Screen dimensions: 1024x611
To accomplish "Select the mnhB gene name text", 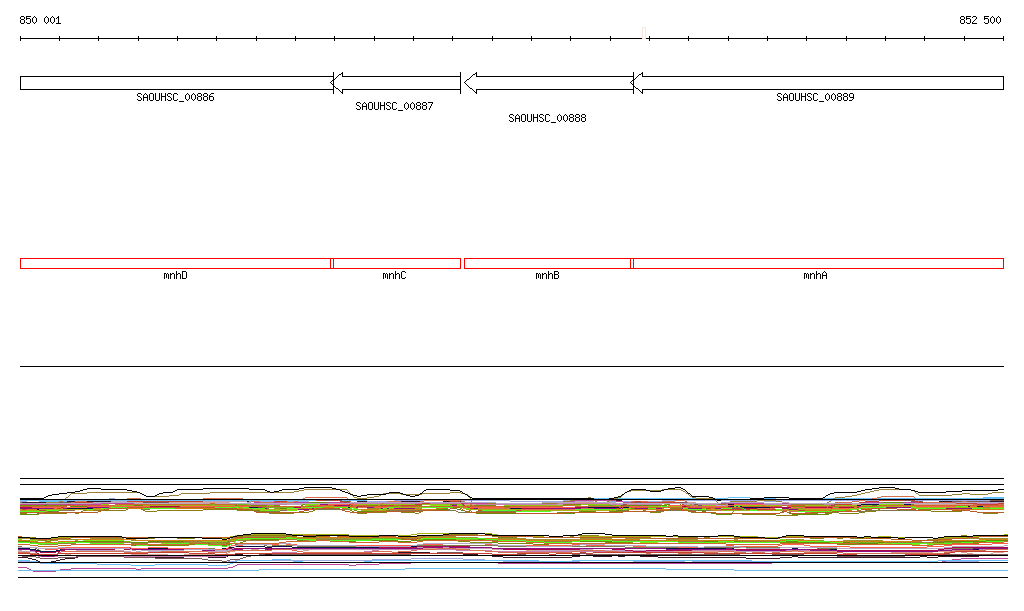I will [x=547, y=275].
